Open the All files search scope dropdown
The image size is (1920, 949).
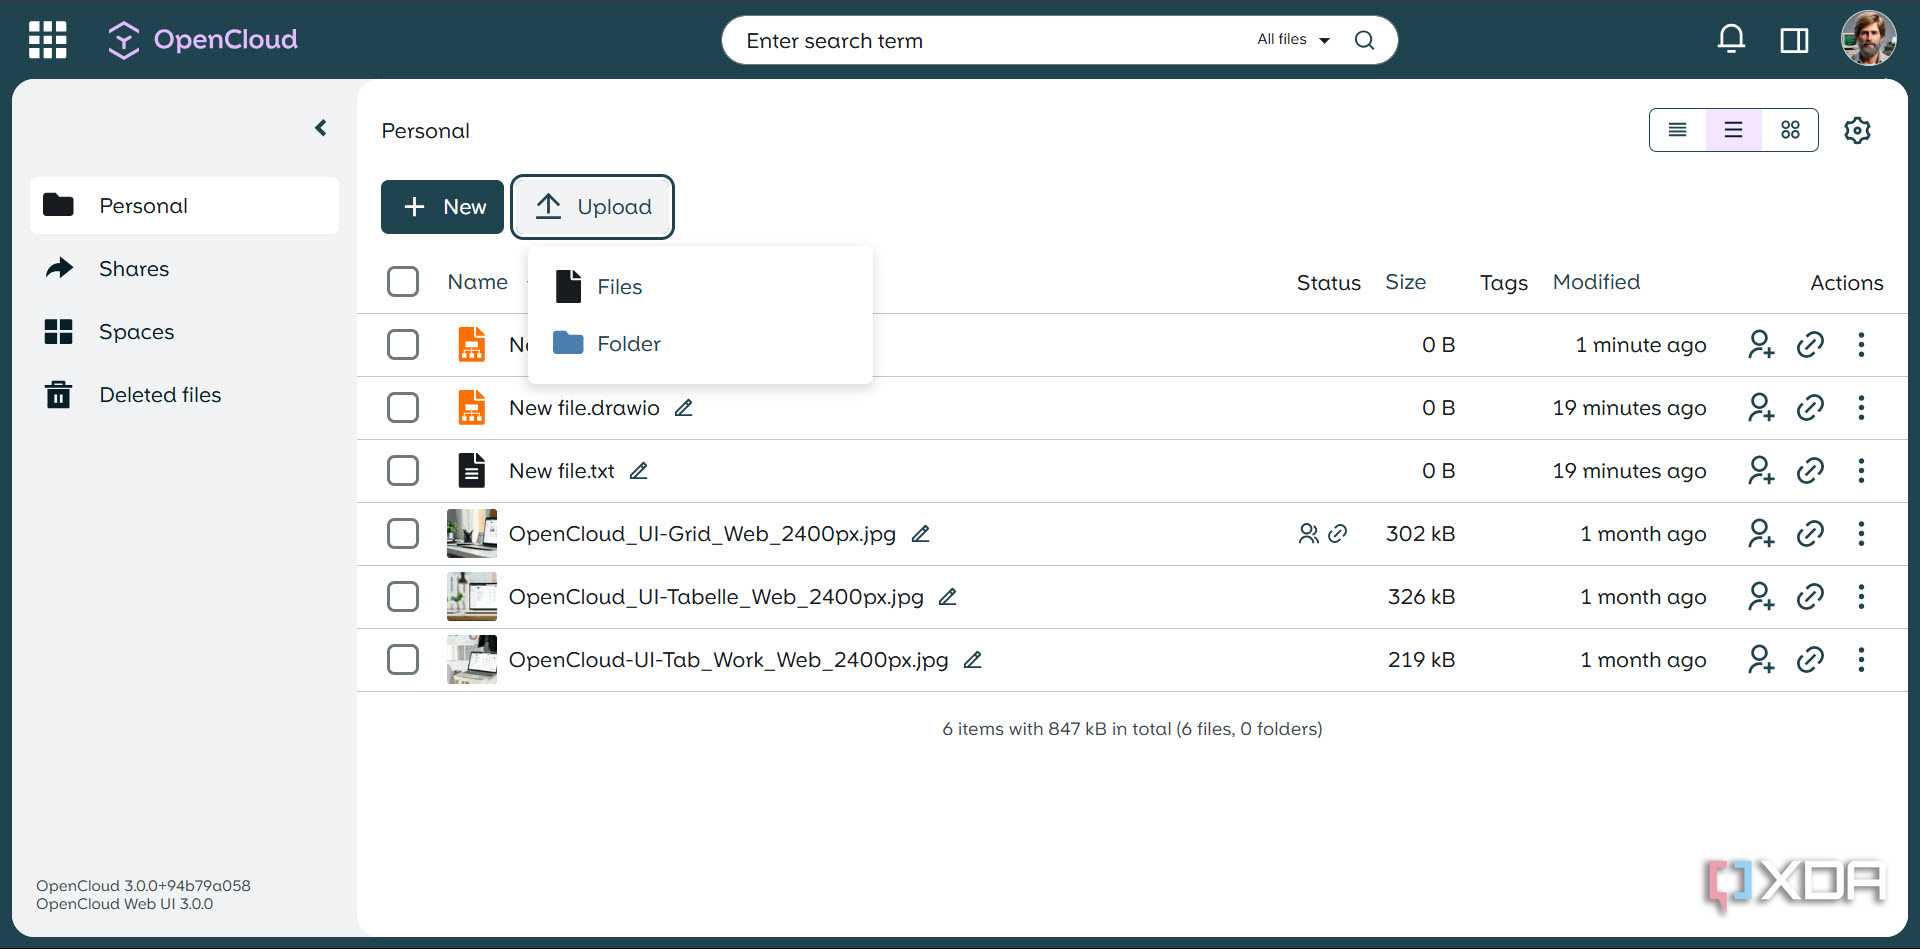[x=1293, y=40]
